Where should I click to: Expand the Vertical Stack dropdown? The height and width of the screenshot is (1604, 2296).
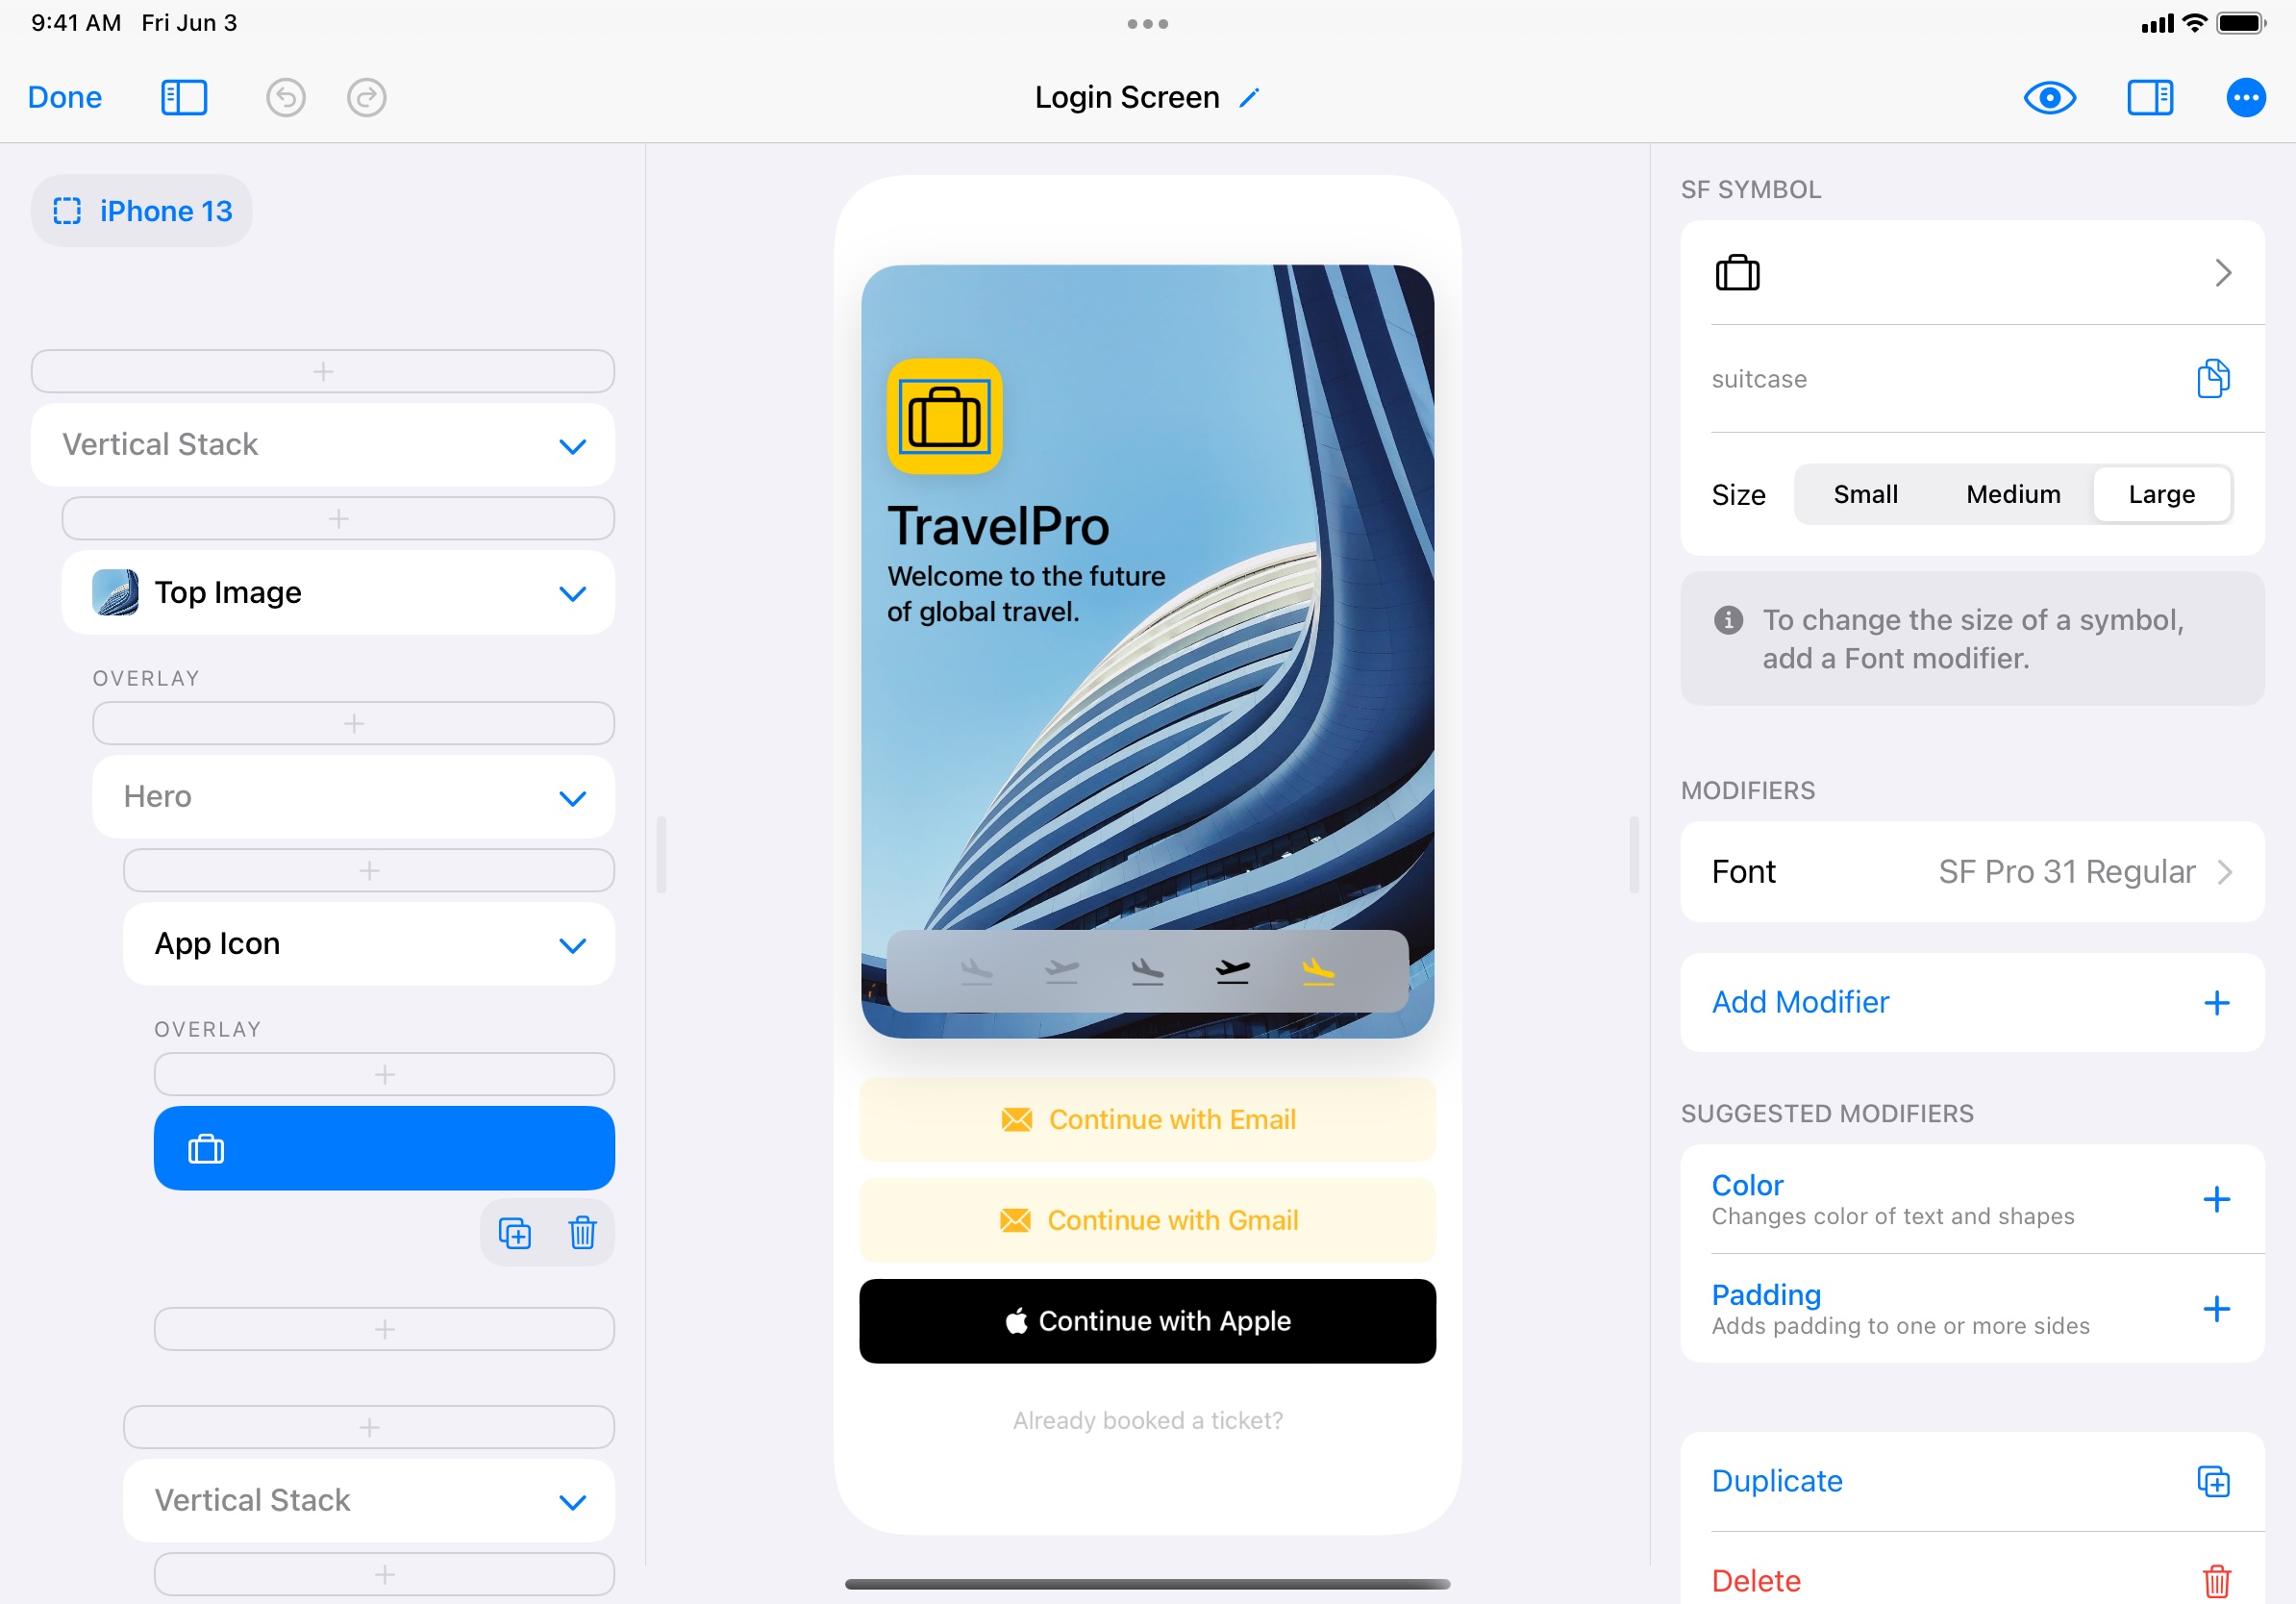pos(572,443)
